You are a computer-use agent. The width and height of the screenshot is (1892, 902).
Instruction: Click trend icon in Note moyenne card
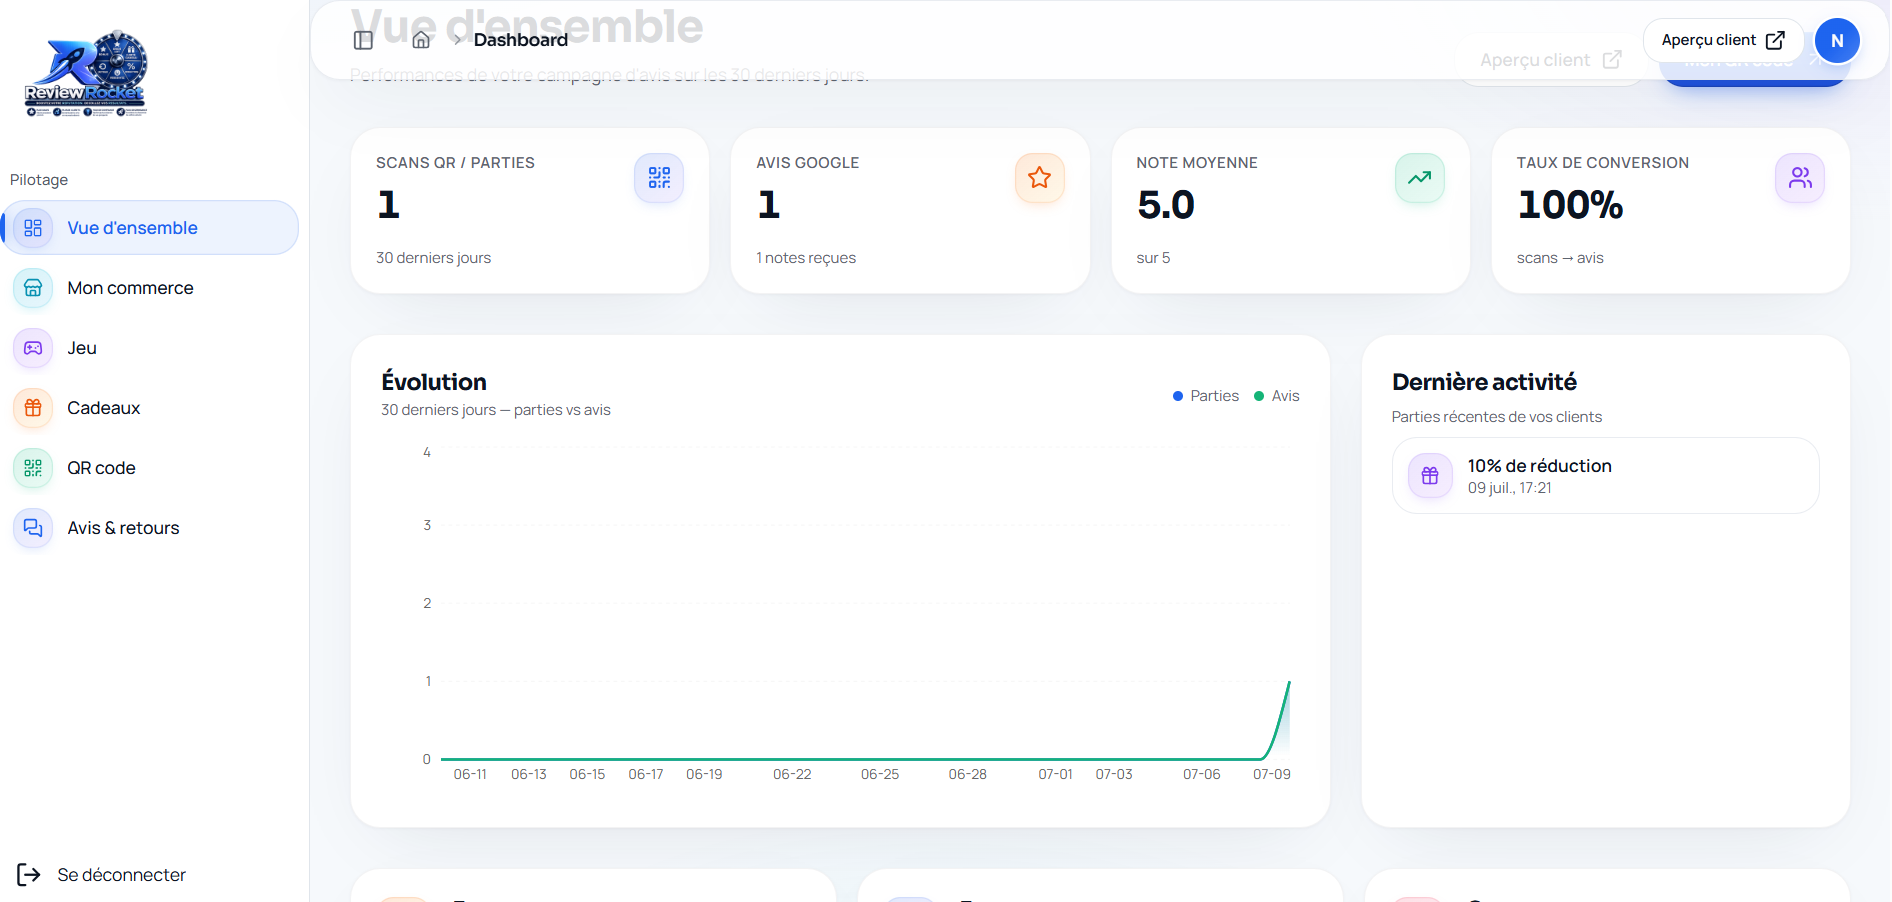[x=1420, y=178]
